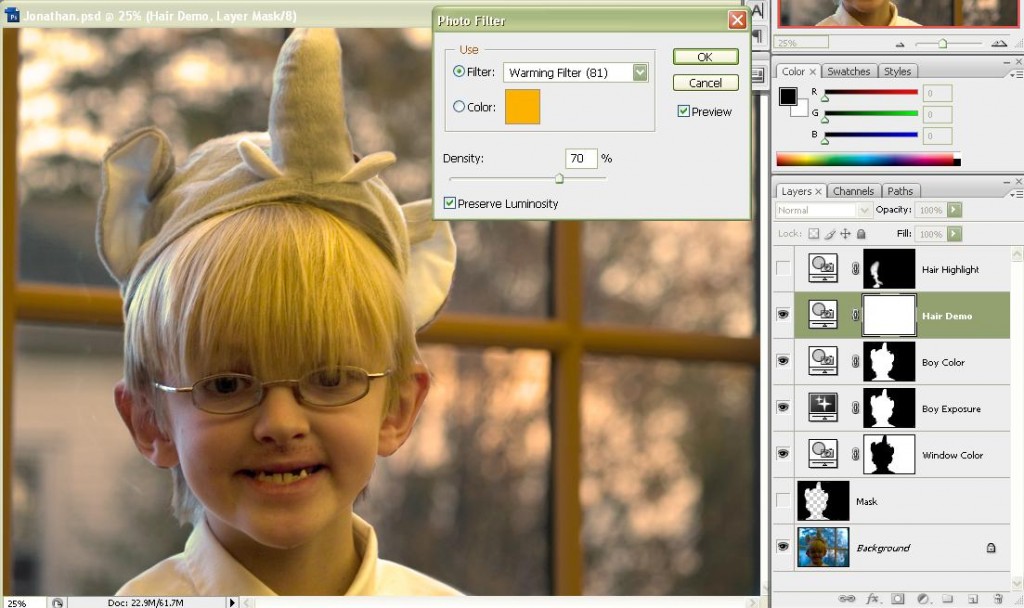1024x608 pixels.
Task: Click the Navigator zoom slider handle
Action: 942,43
